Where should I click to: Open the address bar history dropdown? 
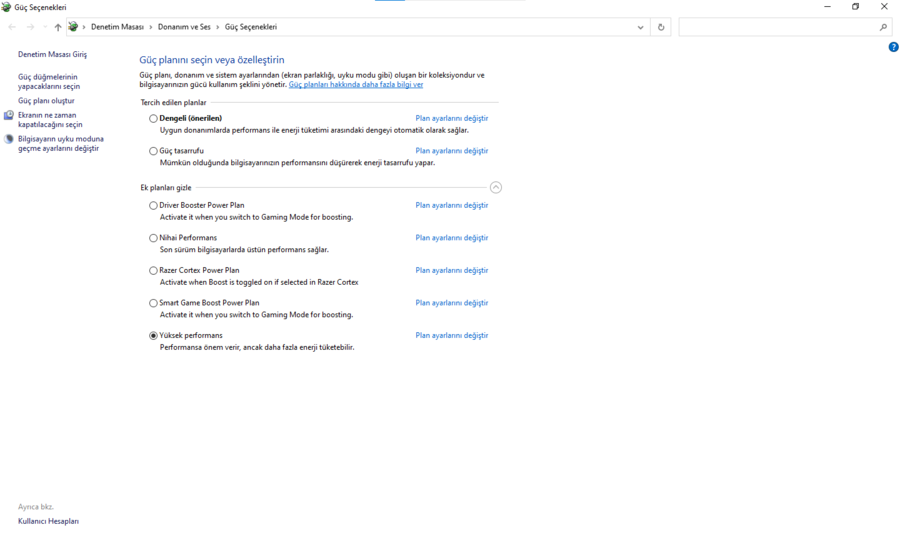click(640, 27)
